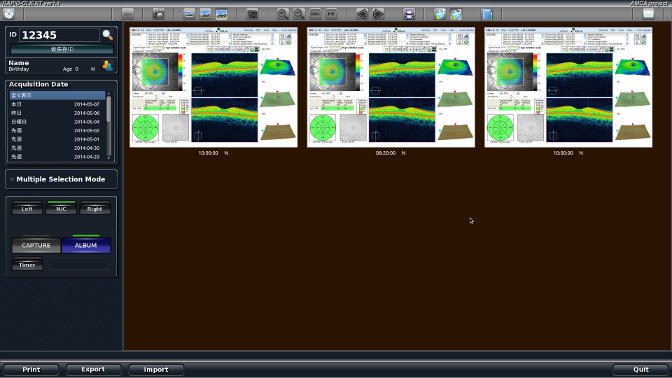Click the envelope mail icon

[648, 14]
